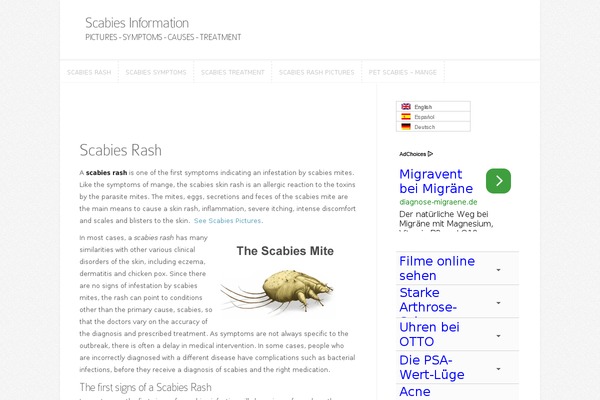Click the Spanish flag icon
The width and height of the screenshot is (600, 400).
point(406,116)
